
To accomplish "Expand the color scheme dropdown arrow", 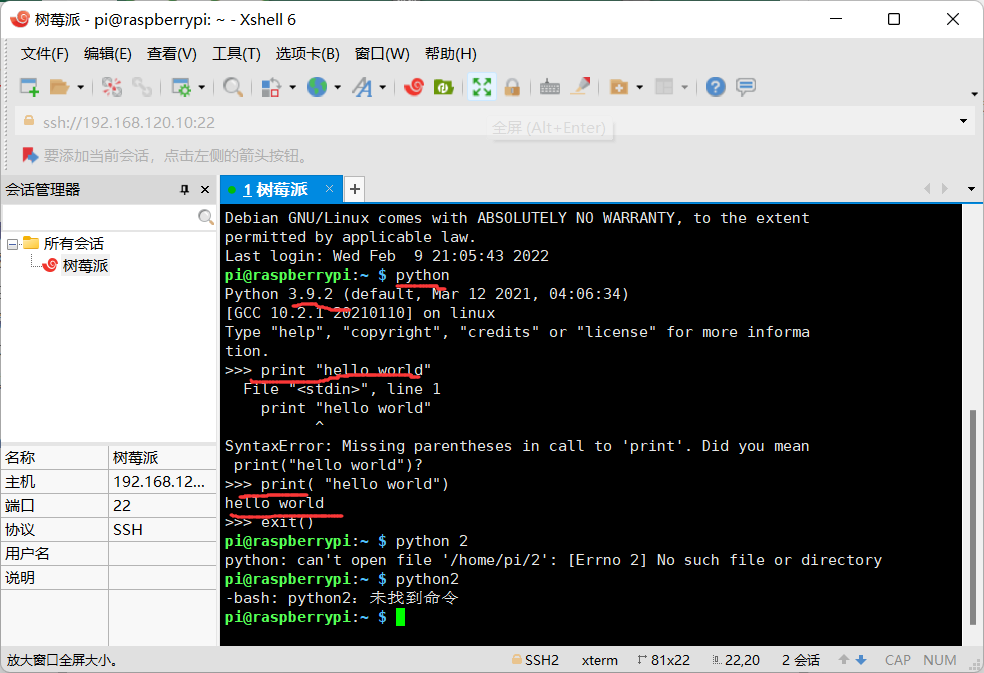I will pyautogui.click(x=292, y=87).
